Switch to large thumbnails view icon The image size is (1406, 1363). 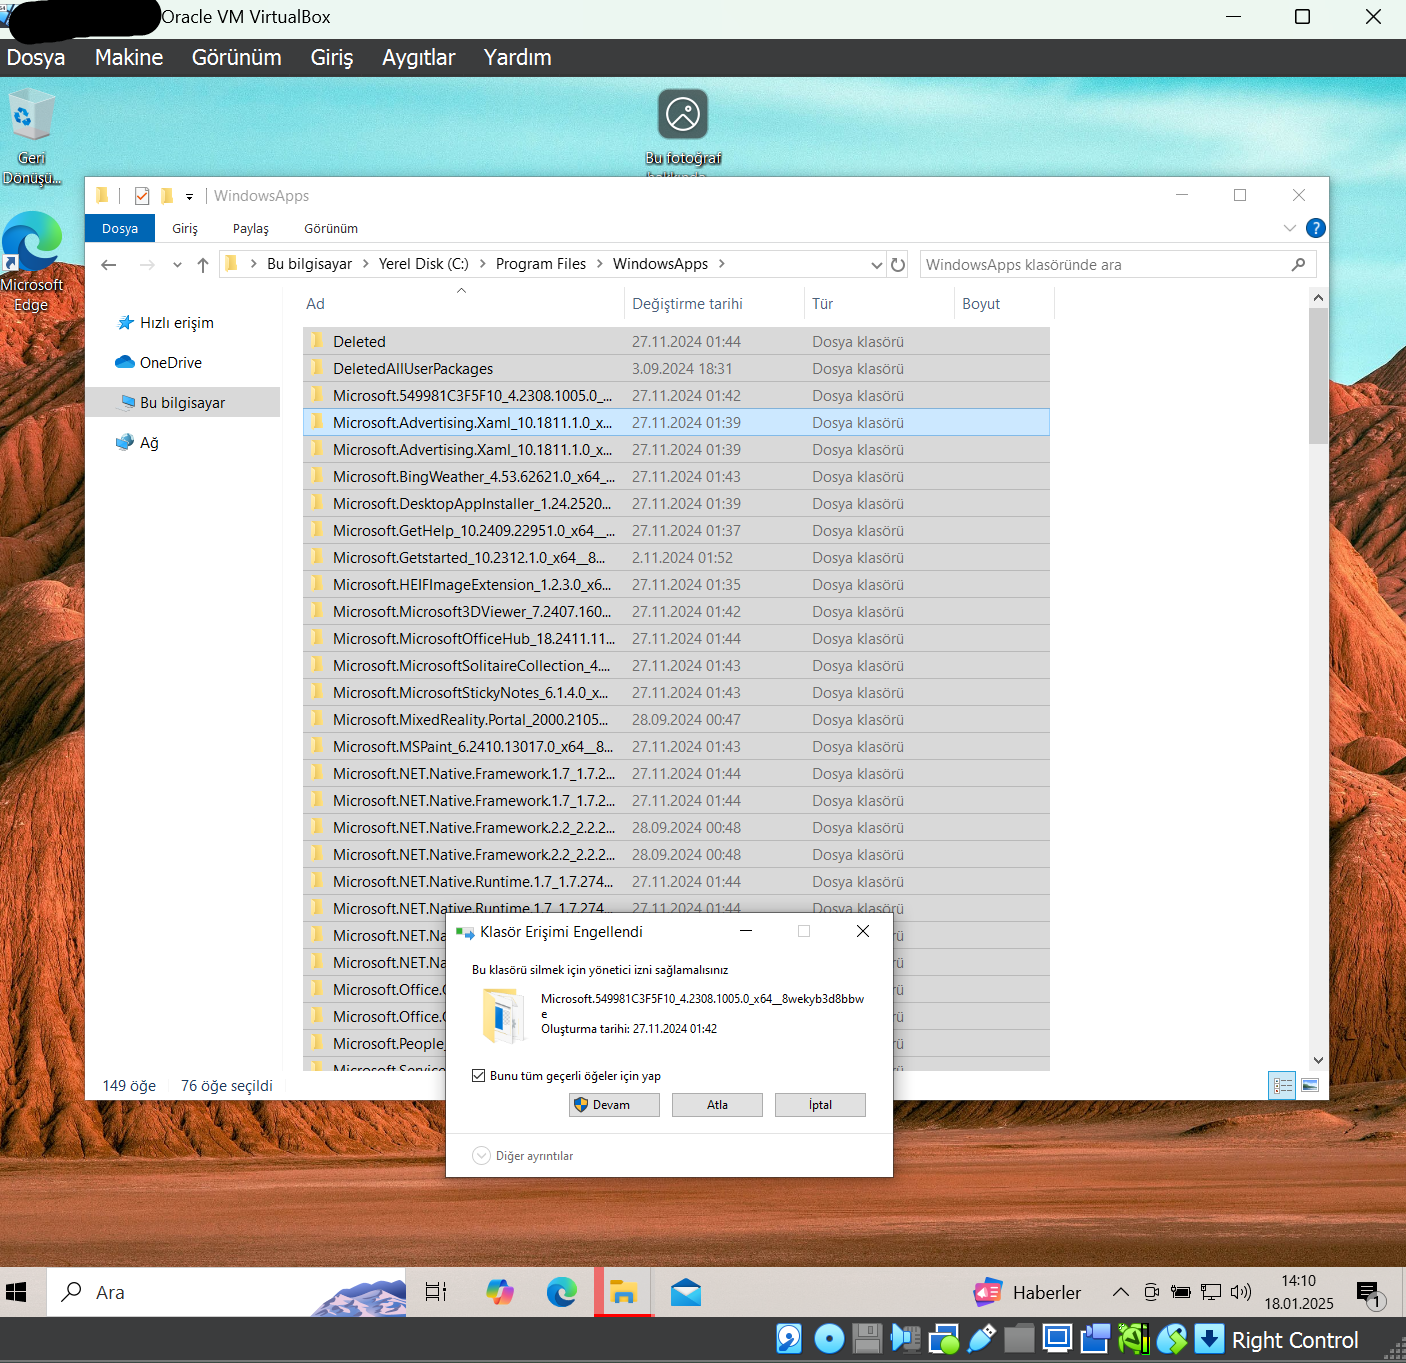click(x=1310, y=1085)
